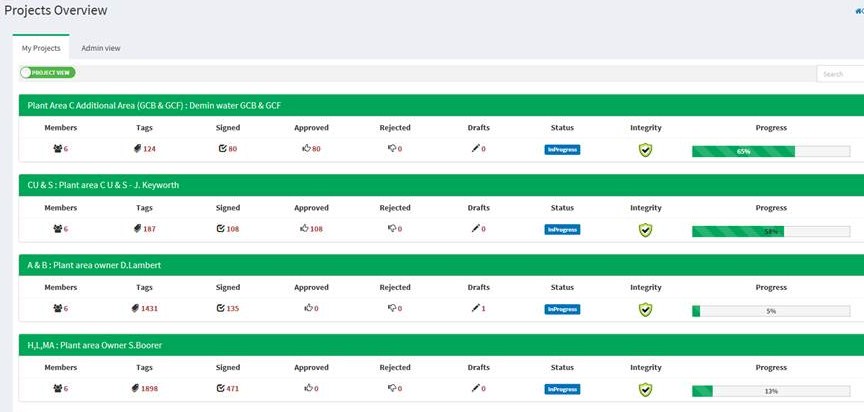Click signed icon beside 471
The width and height of the screenshot is (864, 412).
(222, 388)
